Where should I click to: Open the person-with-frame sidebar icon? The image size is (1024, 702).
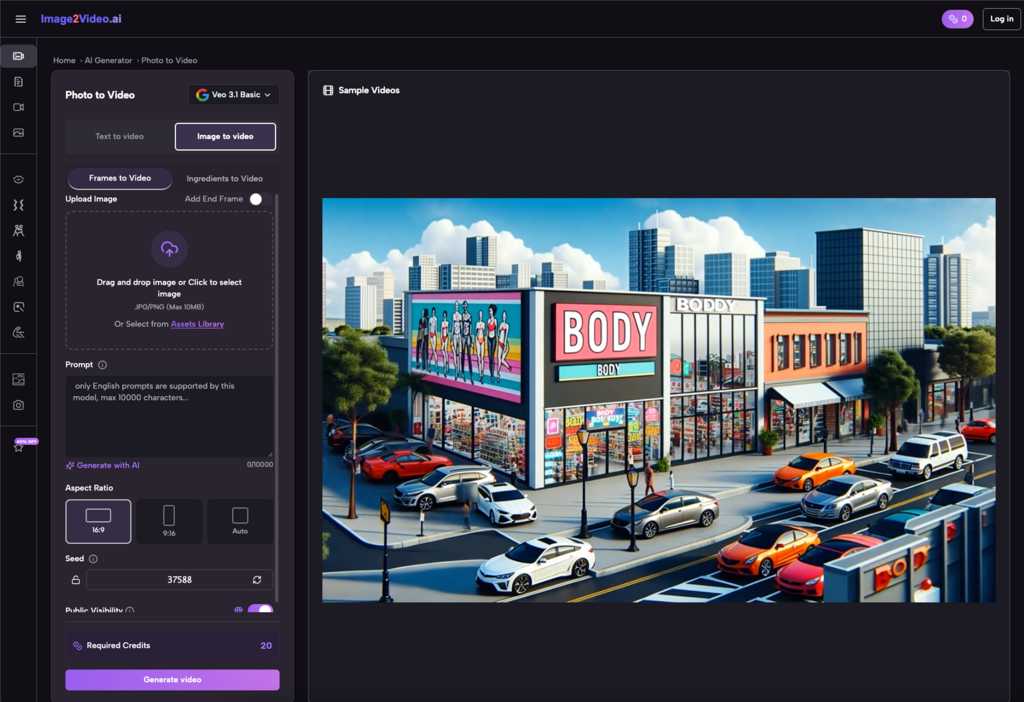click(x=18, y=281)
